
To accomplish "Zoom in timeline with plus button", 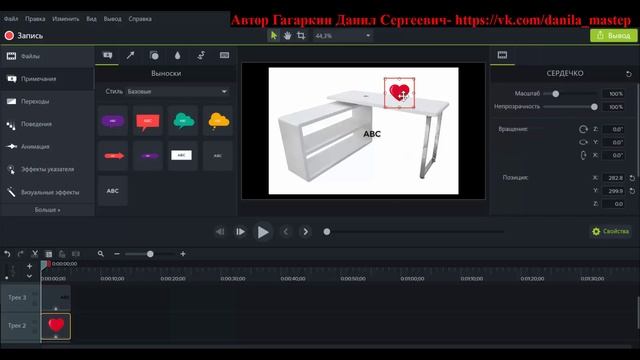I will (x=183, y=254).
